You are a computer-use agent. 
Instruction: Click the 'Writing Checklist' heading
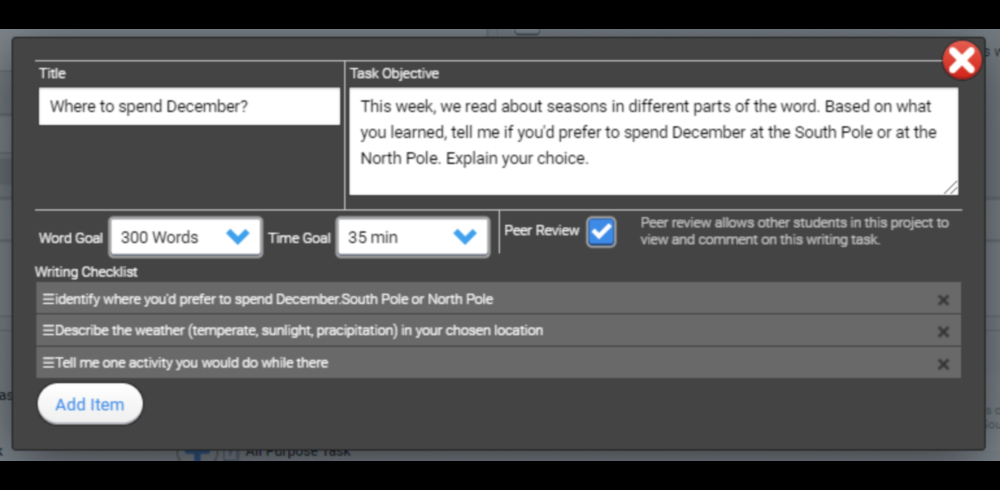86,272
